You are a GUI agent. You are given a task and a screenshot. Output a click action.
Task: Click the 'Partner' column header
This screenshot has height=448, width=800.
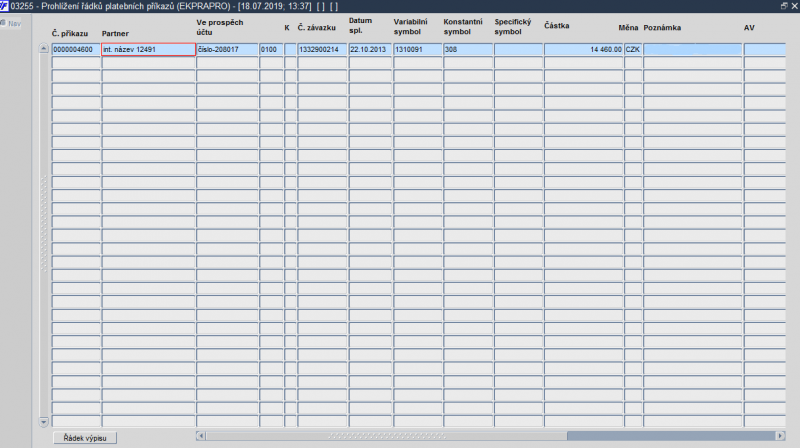click(115, 34)
